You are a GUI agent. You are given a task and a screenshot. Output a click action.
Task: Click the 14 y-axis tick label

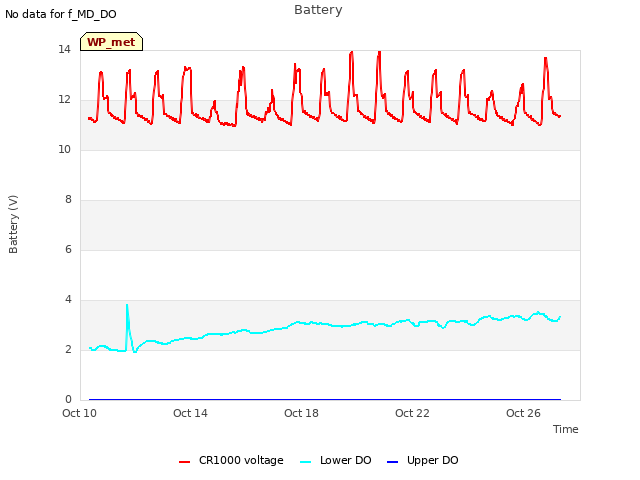64,49
